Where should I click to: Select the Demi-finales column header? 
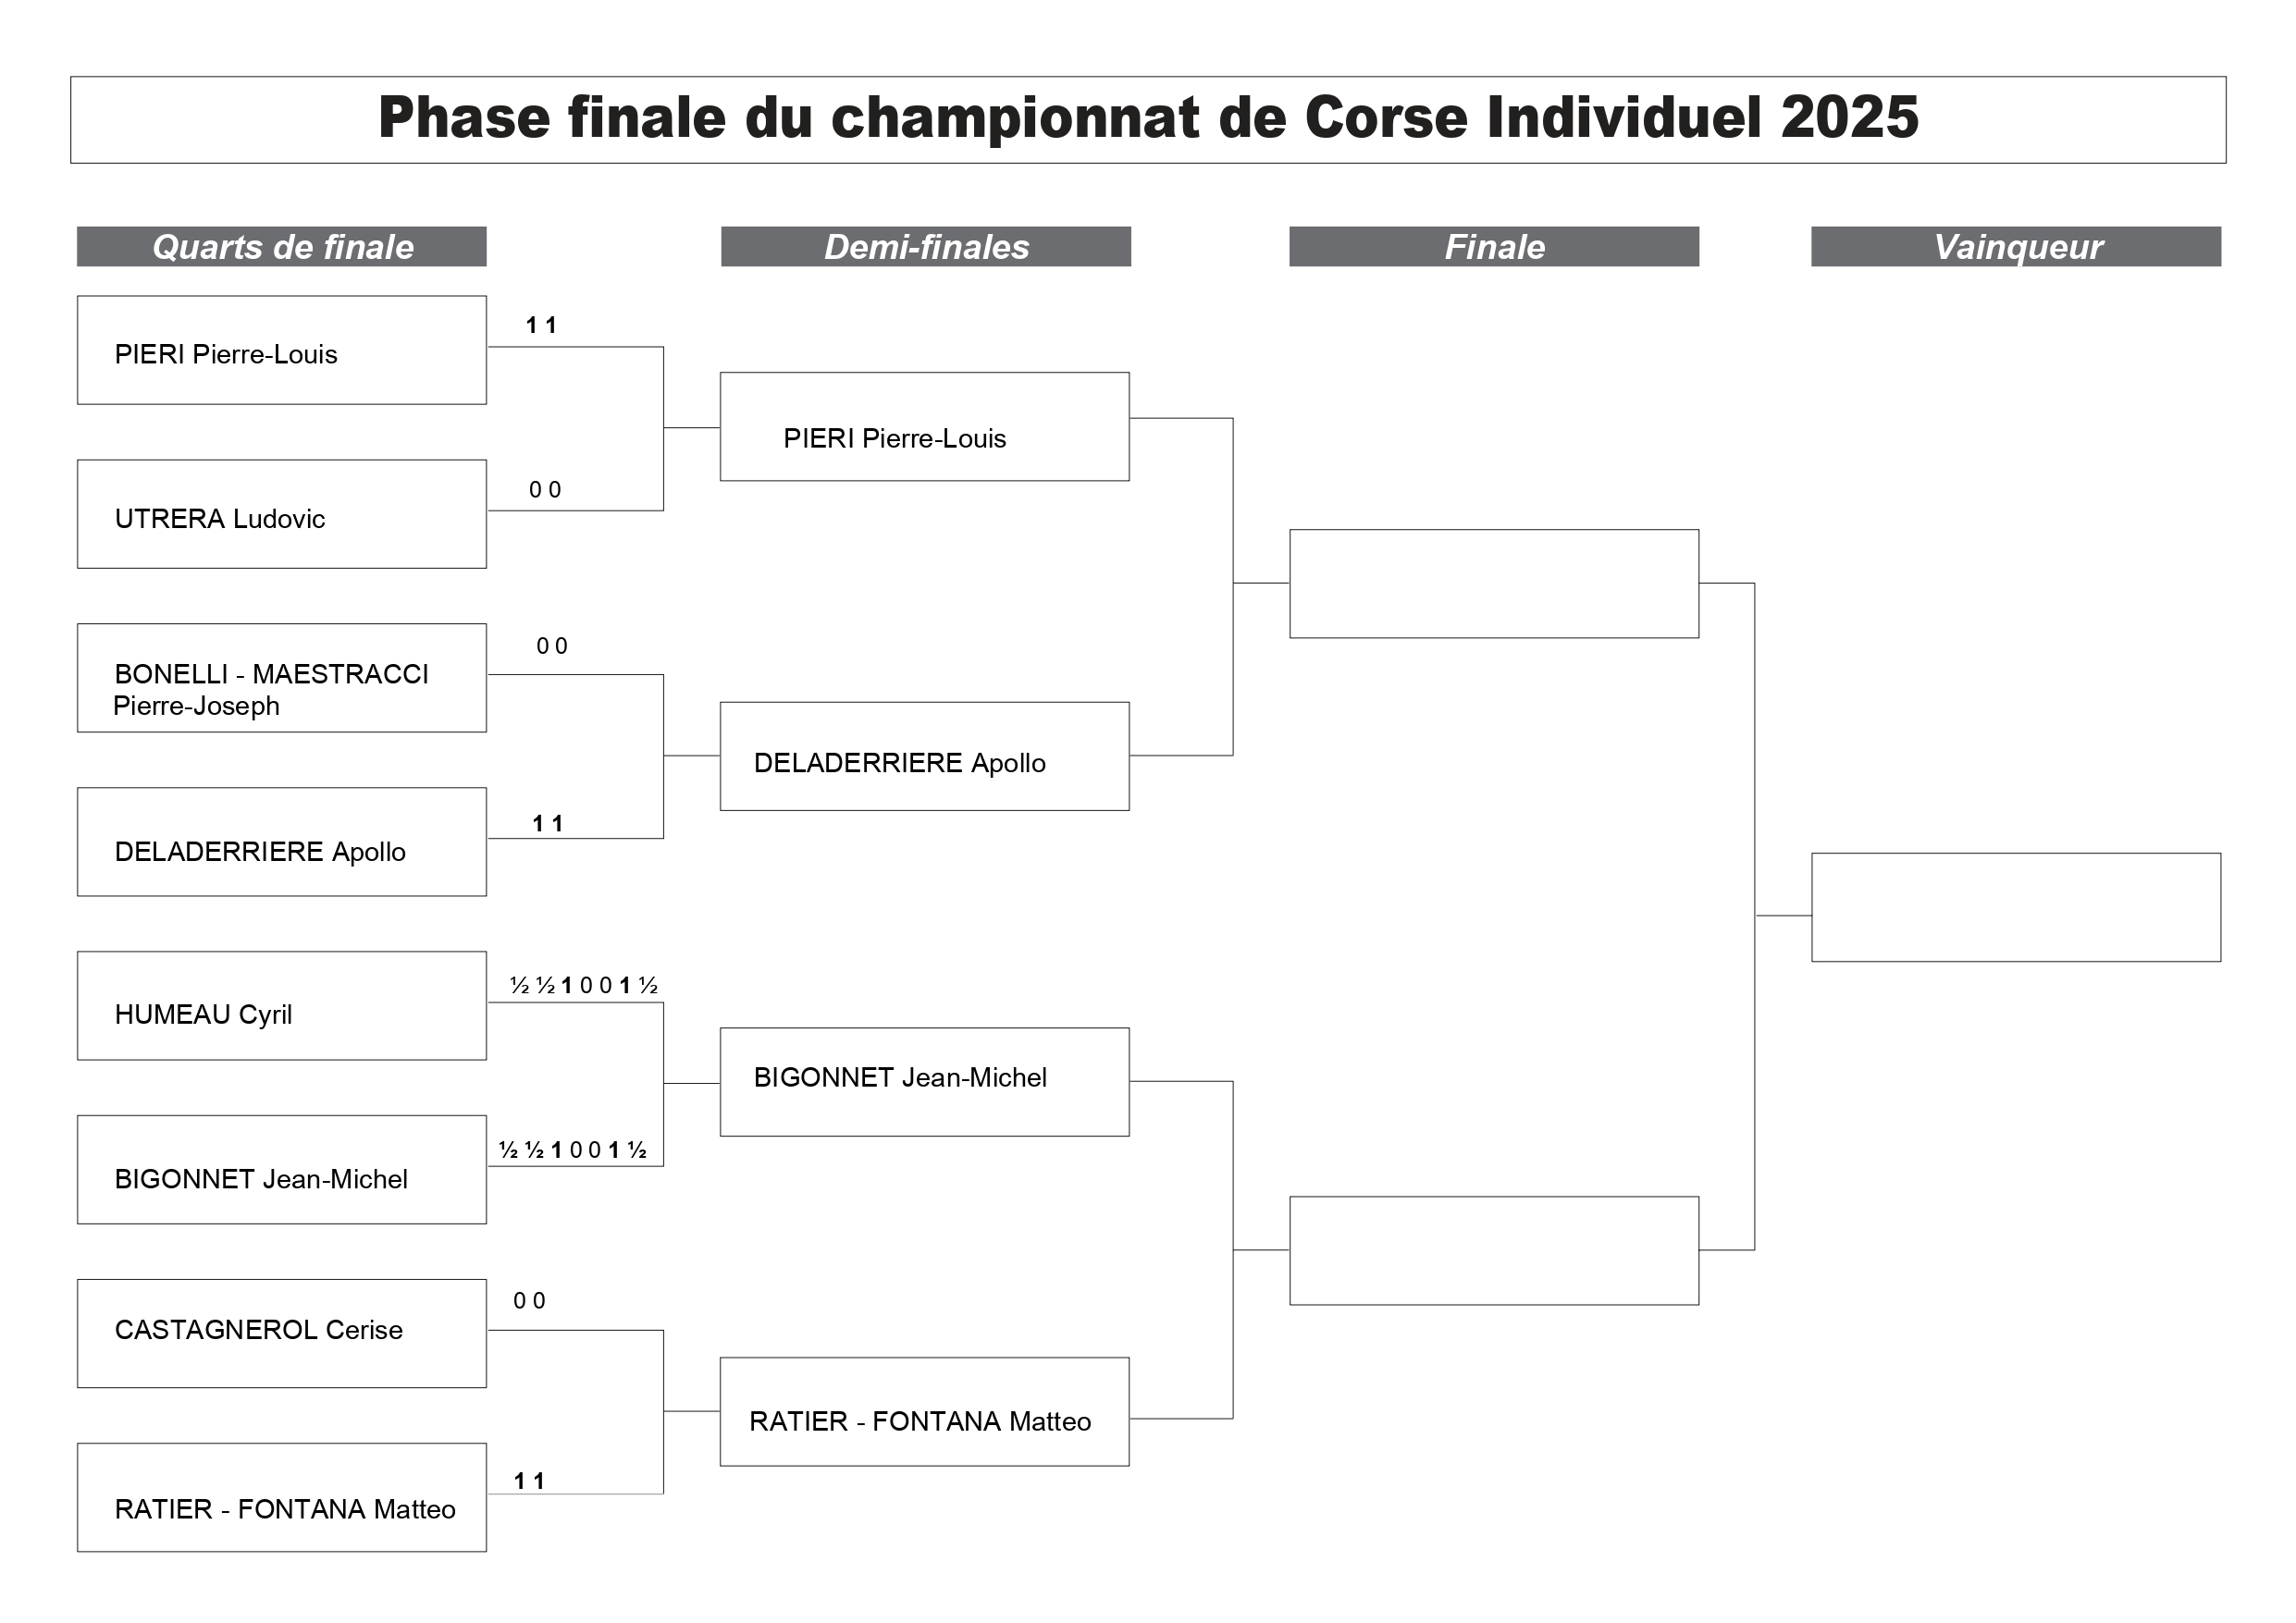click(x=926, y=247)
